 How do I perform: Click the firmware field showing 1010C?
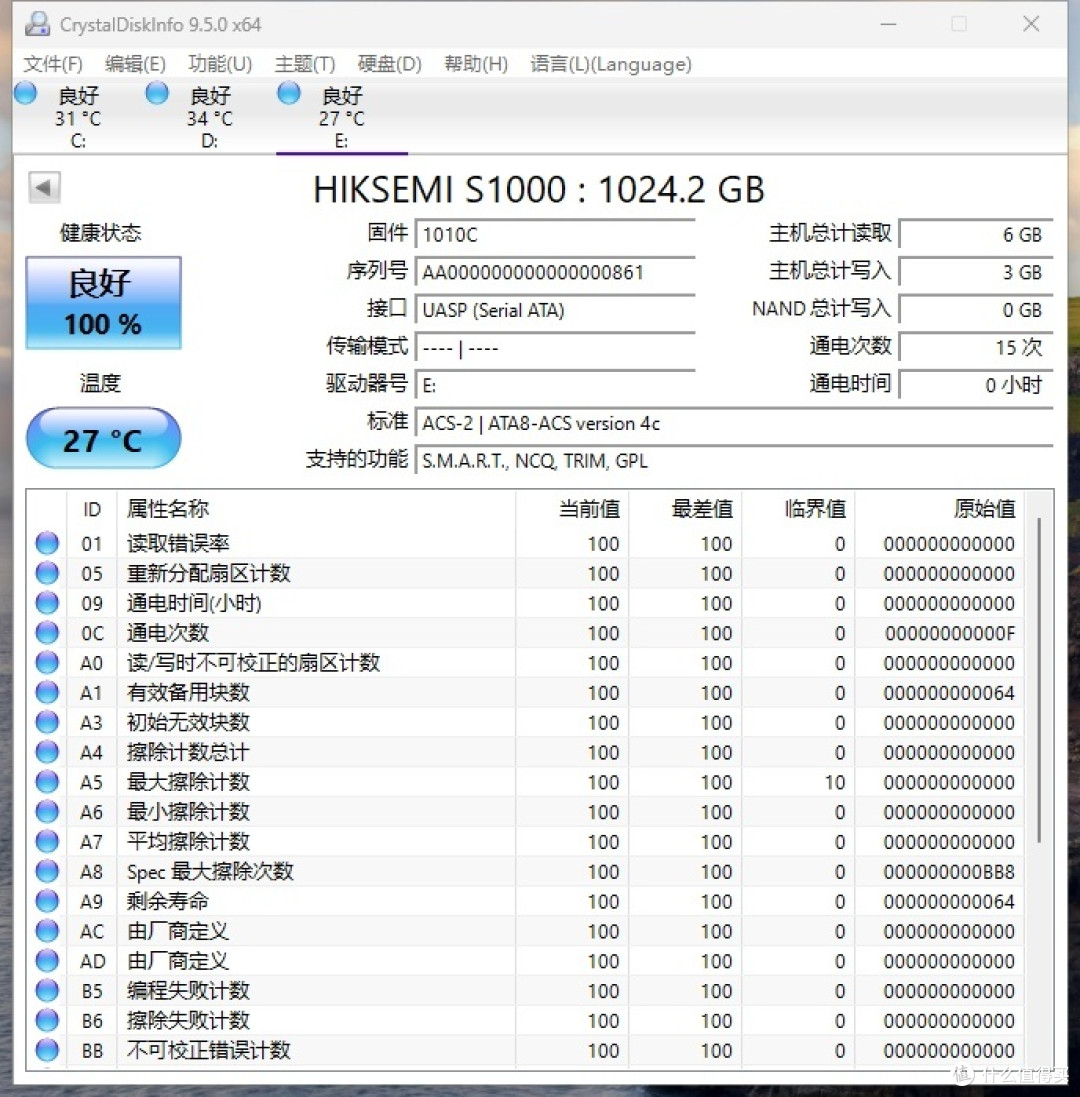click(x=555, y=234)
